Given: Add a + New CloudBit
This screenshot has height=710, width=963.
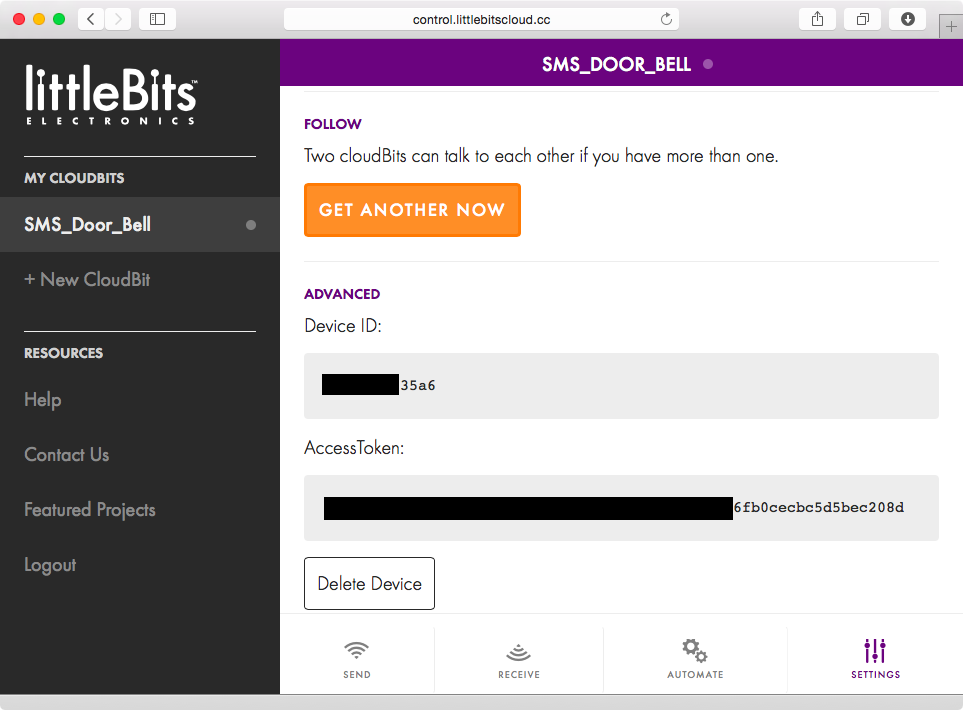Looking at the screenshot, I should click(x=87, y=279).
